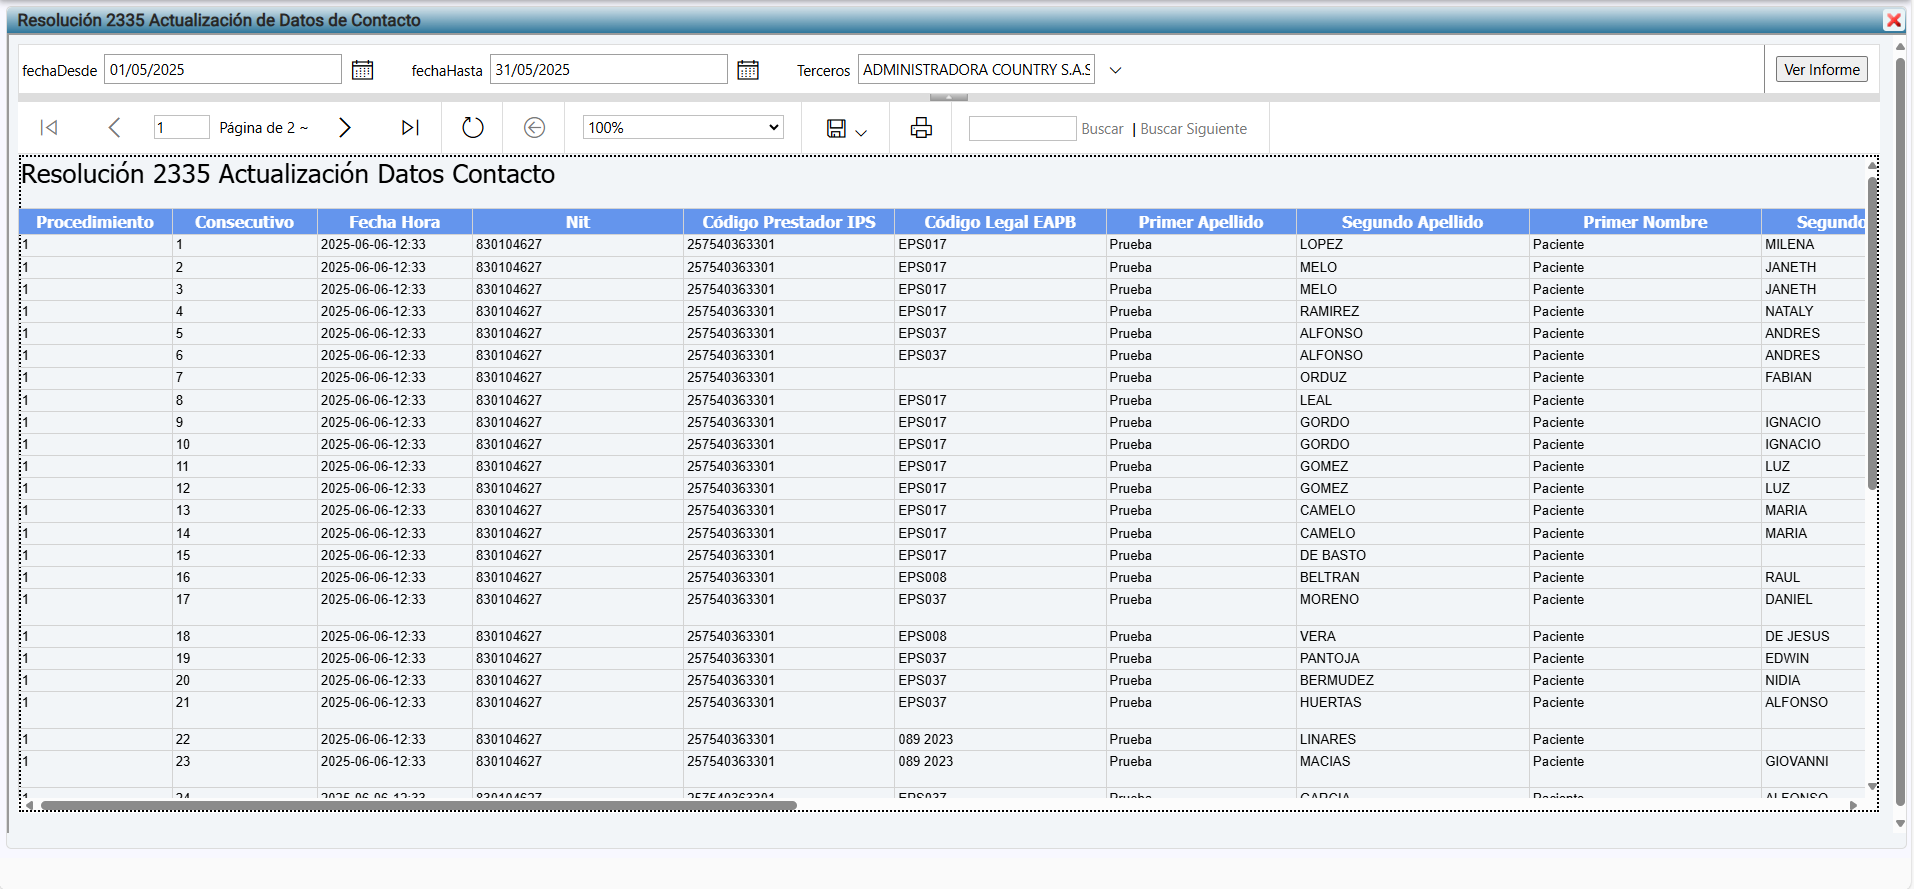Collapse the parameters area splitter handle
Viewport: 1914px width, 889px height.
click(948, 97)
